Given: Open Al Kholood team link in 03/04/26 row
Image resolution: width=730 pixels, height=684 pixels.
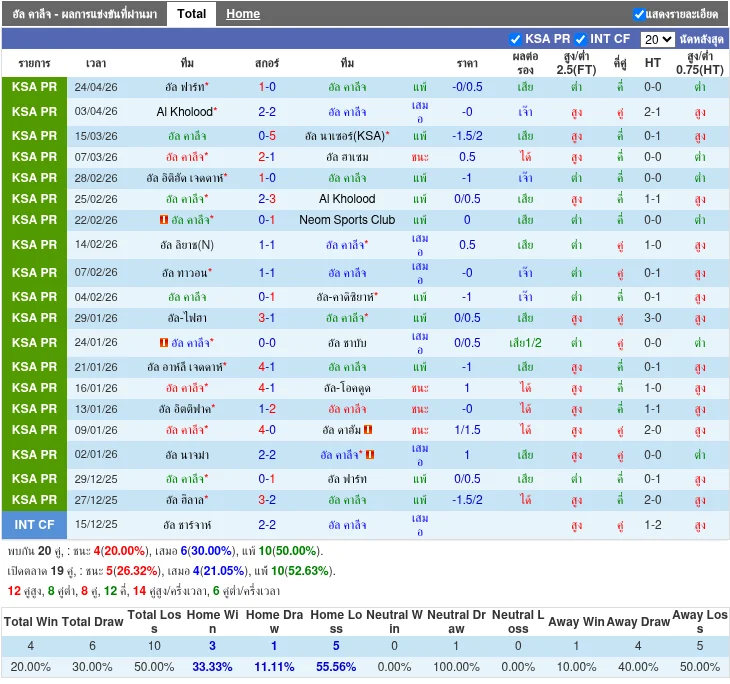Looking at the screenshot, I should click(185, 112).
